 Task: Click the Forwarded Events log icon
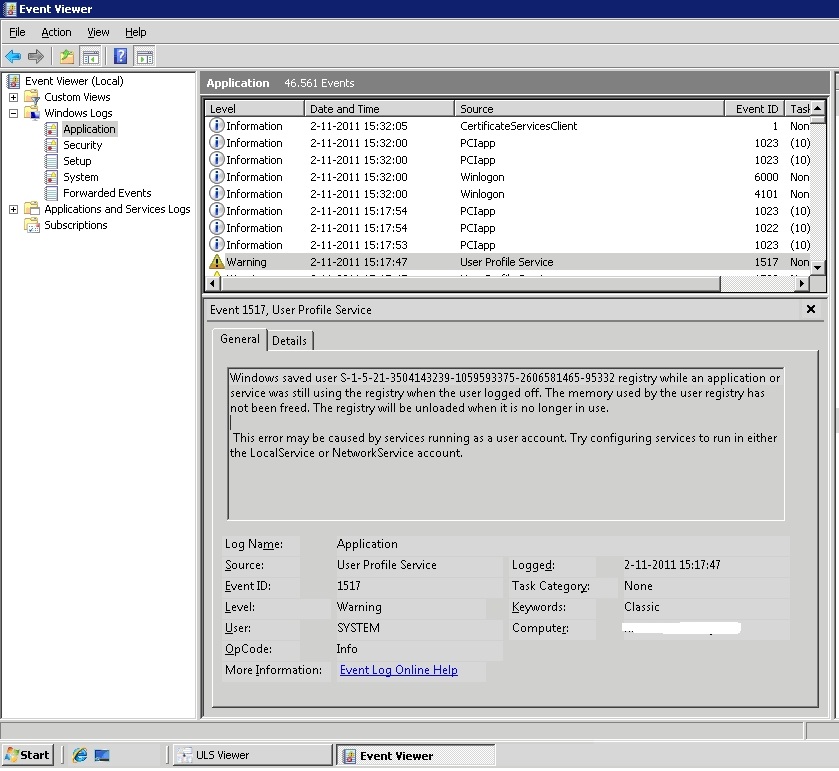(x=51, y=193)
